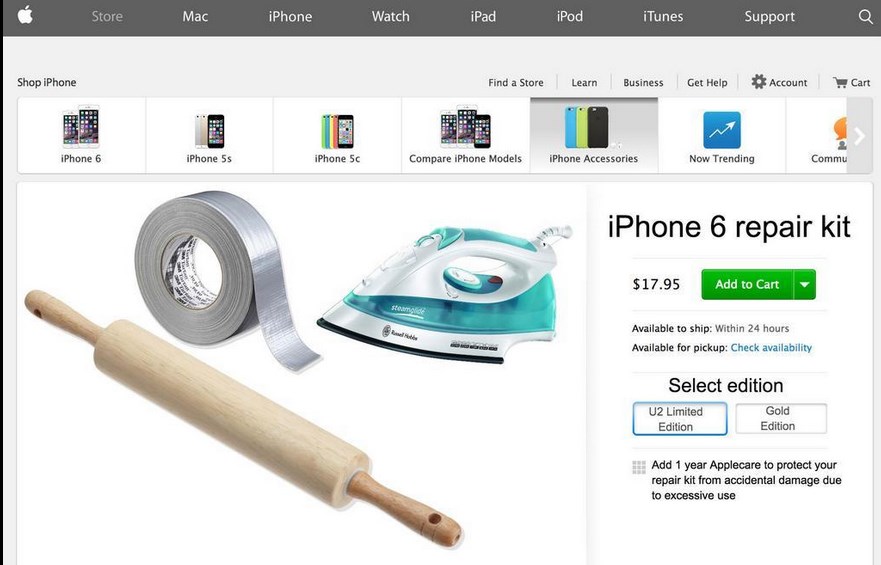Open the Compare iPhone Models icon
The width and height of the screenshot is (881, 565).
click(465, 127)
